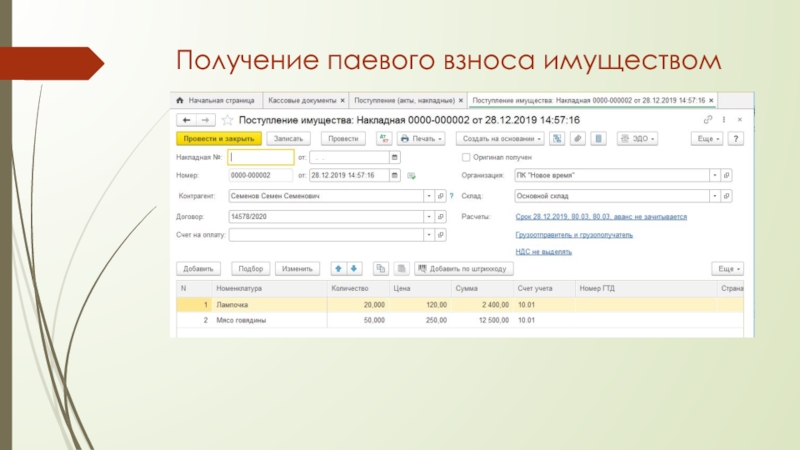Expand the Печать dropdown menu
The height and width of the screenshot is (450, 800).
(x=425, y=139)
